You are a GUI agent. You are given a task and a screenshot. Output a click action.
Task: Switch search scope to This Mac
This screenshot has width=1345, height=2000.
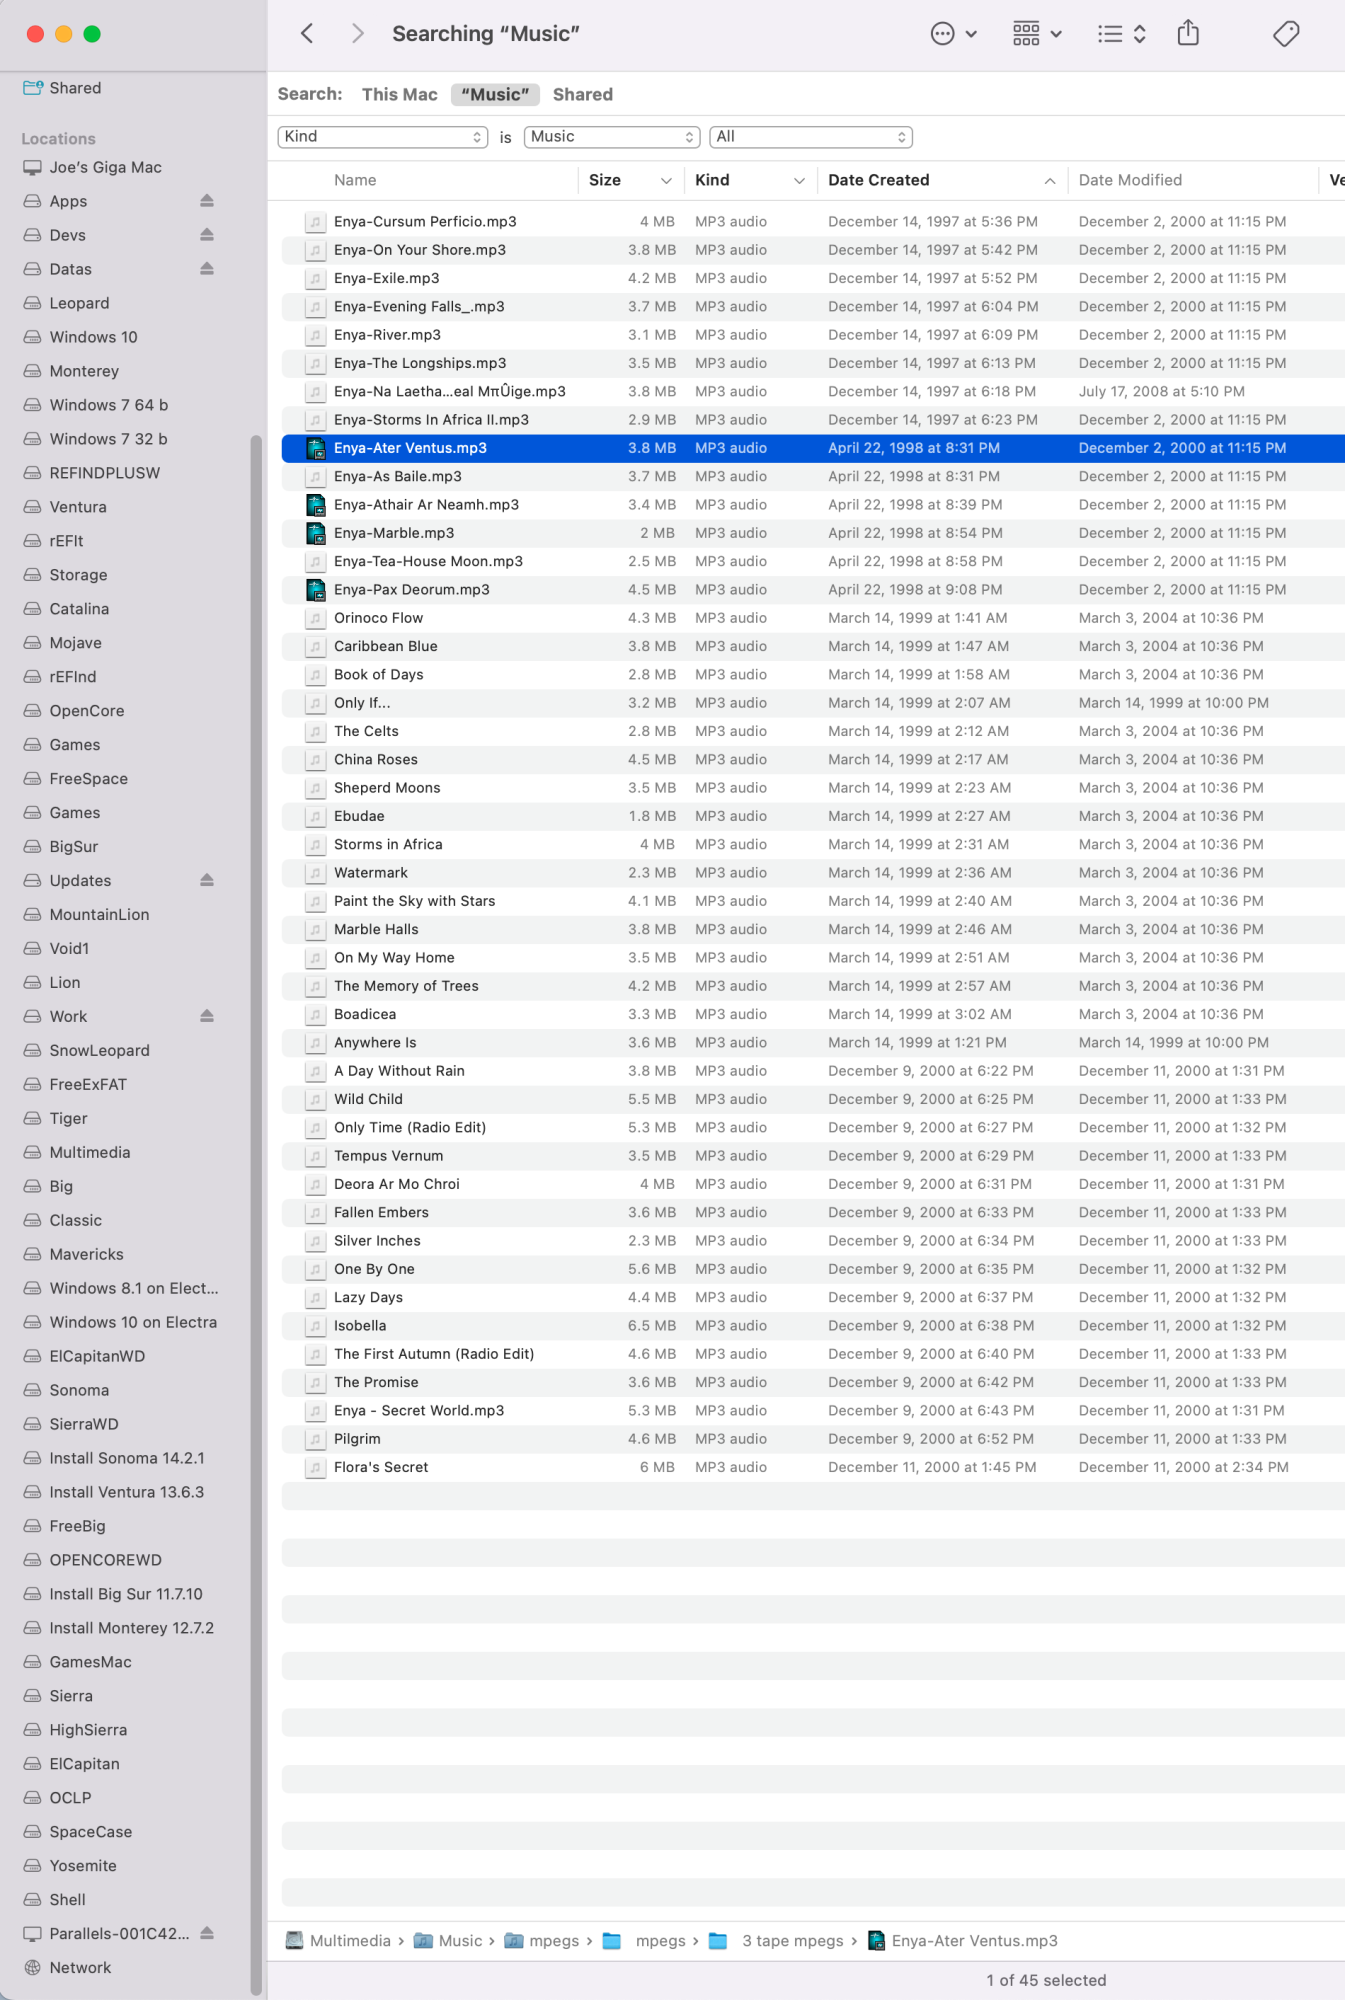(x=400, y=94)
